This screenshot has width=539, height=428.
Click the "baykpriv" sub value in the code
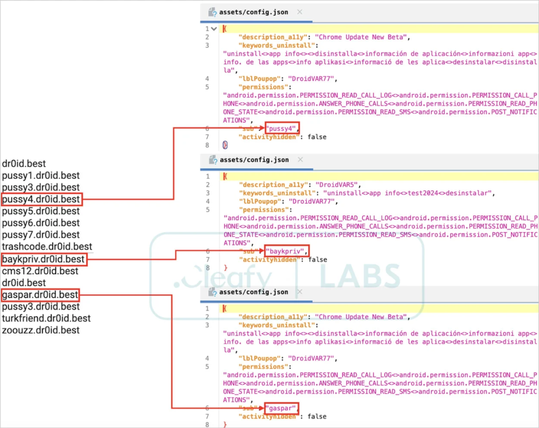(x=287, y=251)
